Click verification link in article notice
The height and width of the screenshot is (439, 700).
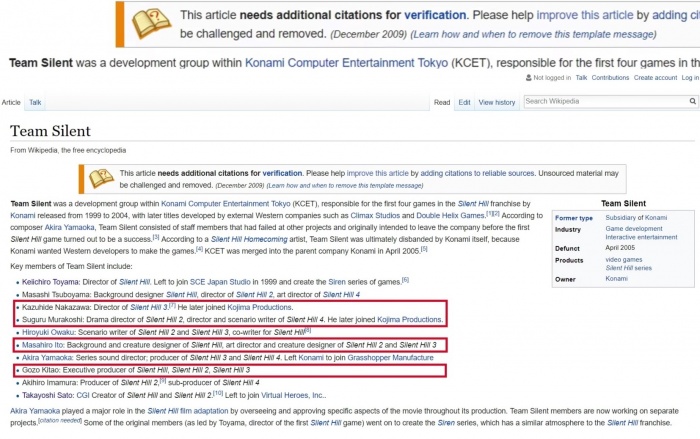tap(282, 173)
